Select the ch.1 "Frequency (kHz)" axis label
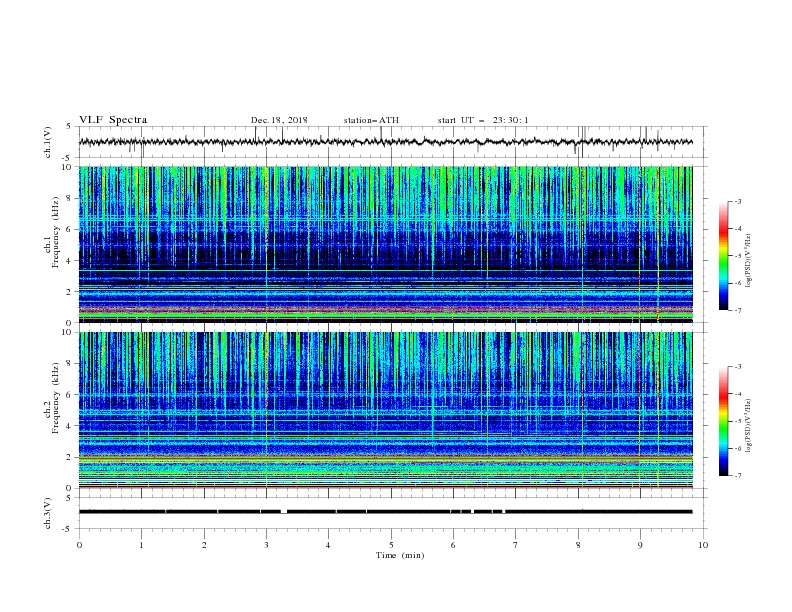This screenshot has height=612, width=792. point(56,230)
